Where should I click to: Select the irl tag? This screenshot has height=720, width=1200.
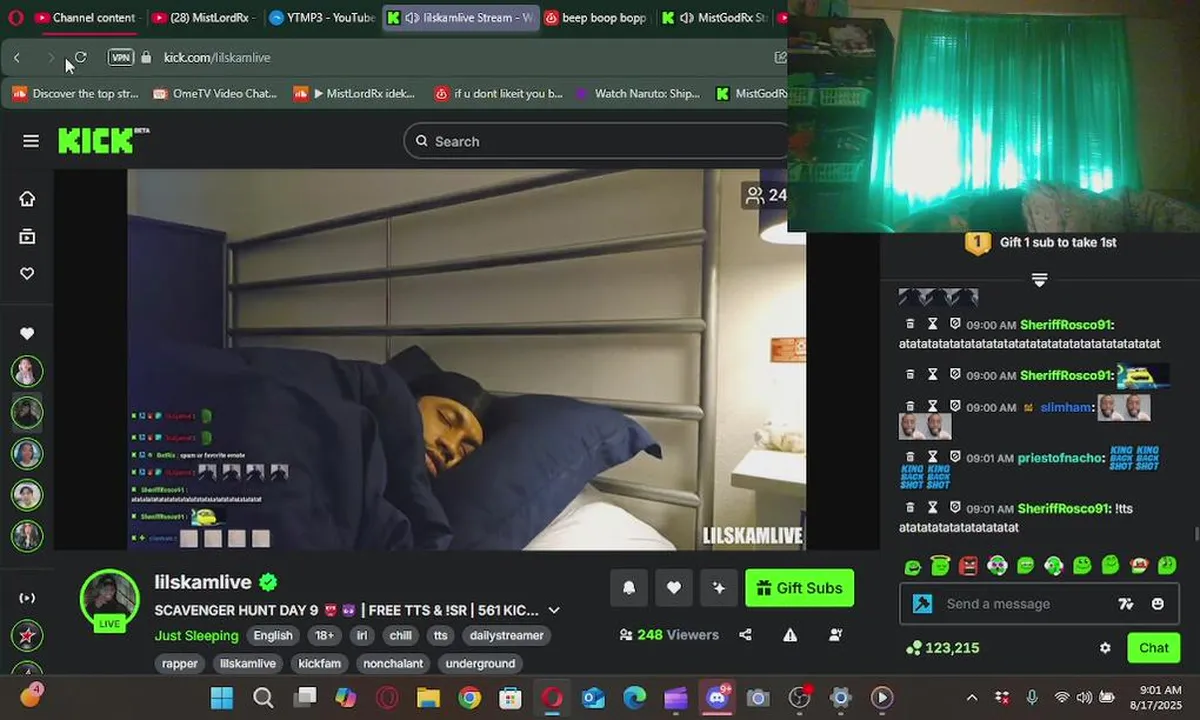tap(362, 635)
